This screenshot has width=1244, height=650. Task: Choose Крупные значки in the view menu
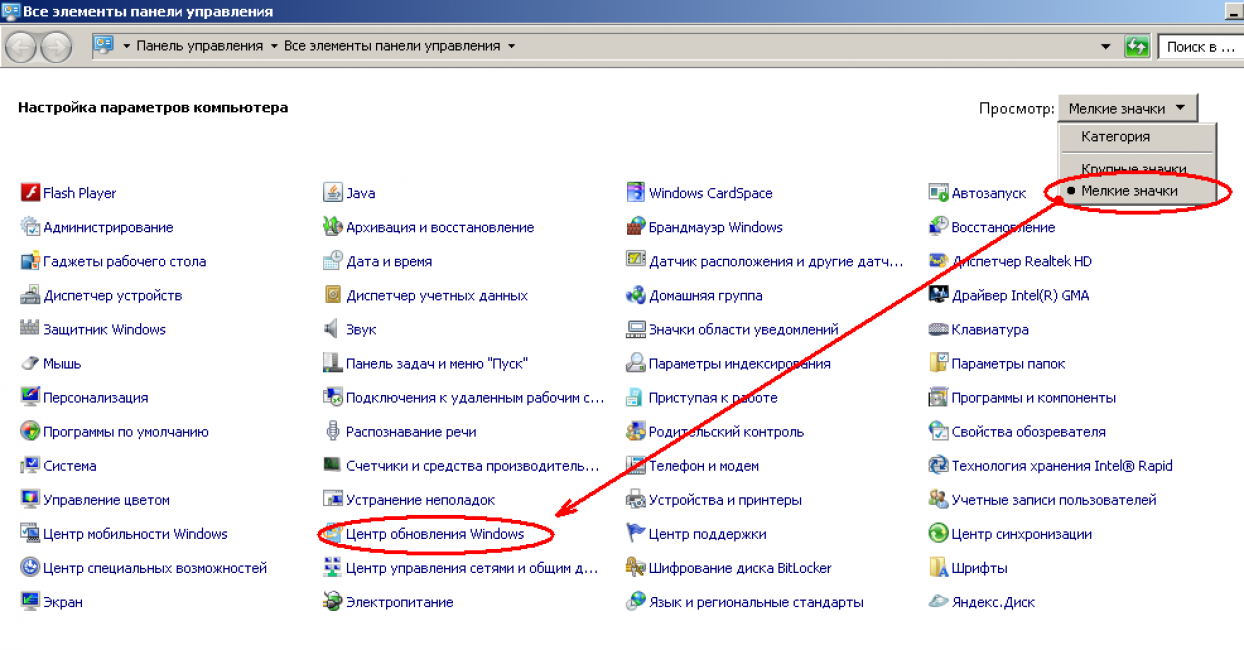pyautogui.click(x=1133, y=169)
